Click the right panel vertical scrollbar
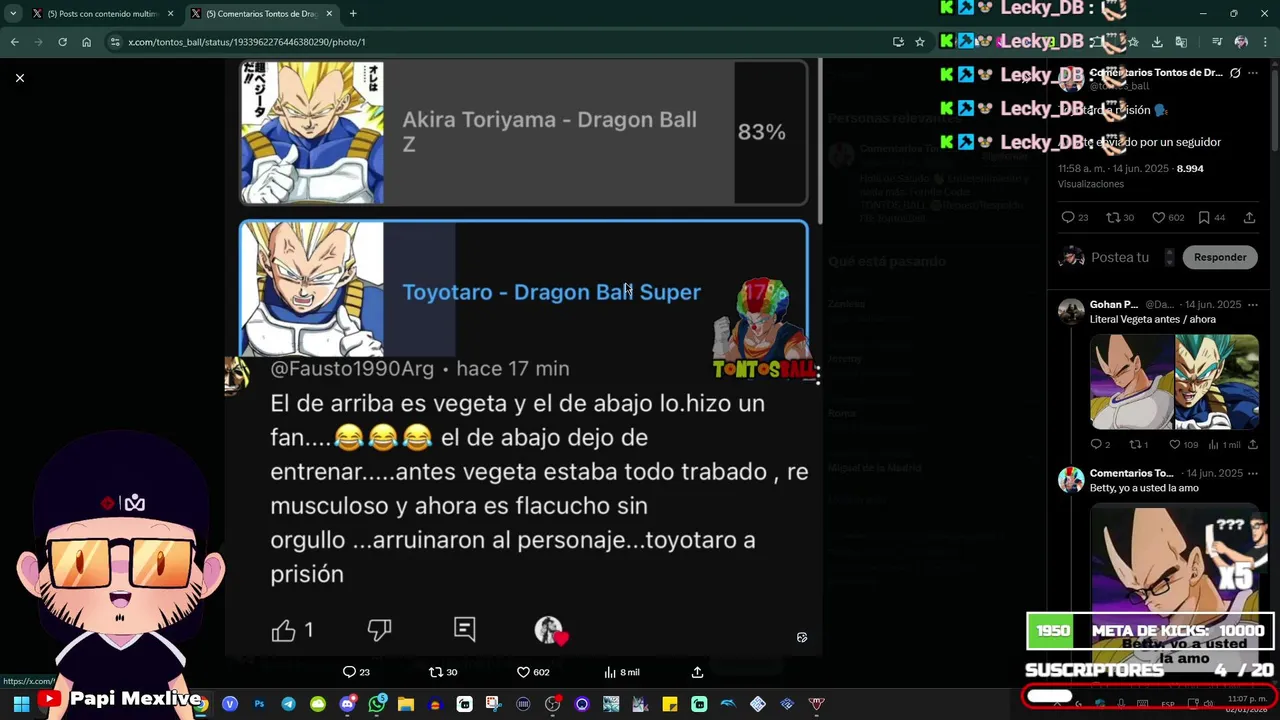This screenshot has width=1280, height=720. (1274, 110)
